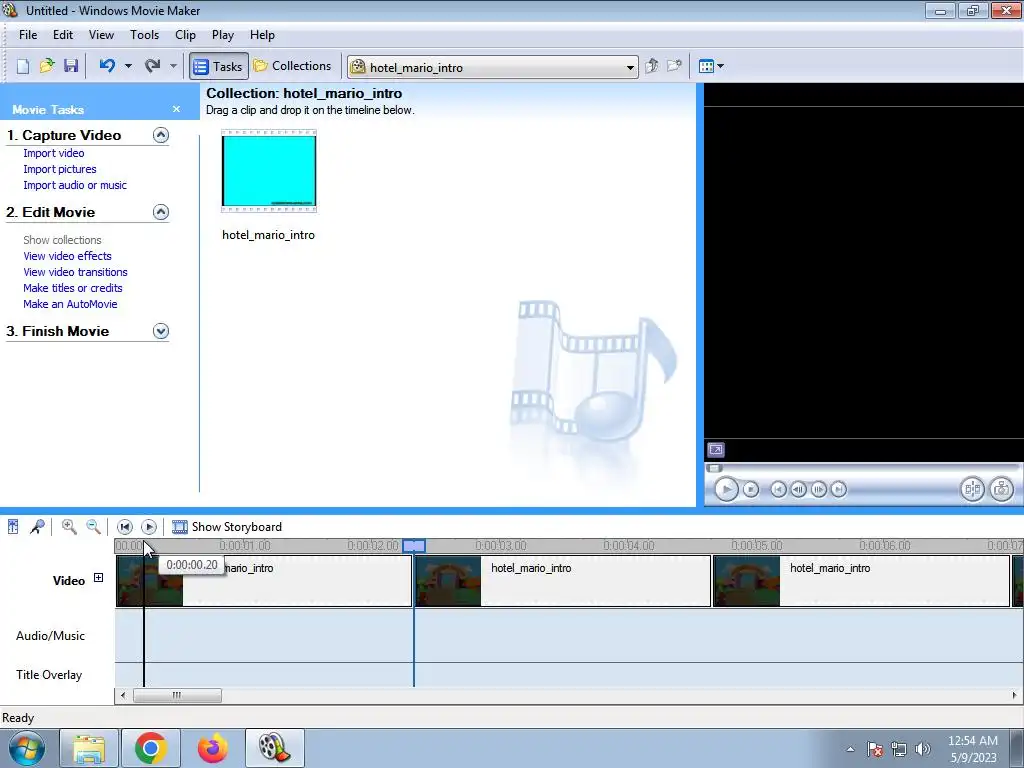Click the preview monitor seek bar
The image size is (1024, 768).
(x=862, y=468)
